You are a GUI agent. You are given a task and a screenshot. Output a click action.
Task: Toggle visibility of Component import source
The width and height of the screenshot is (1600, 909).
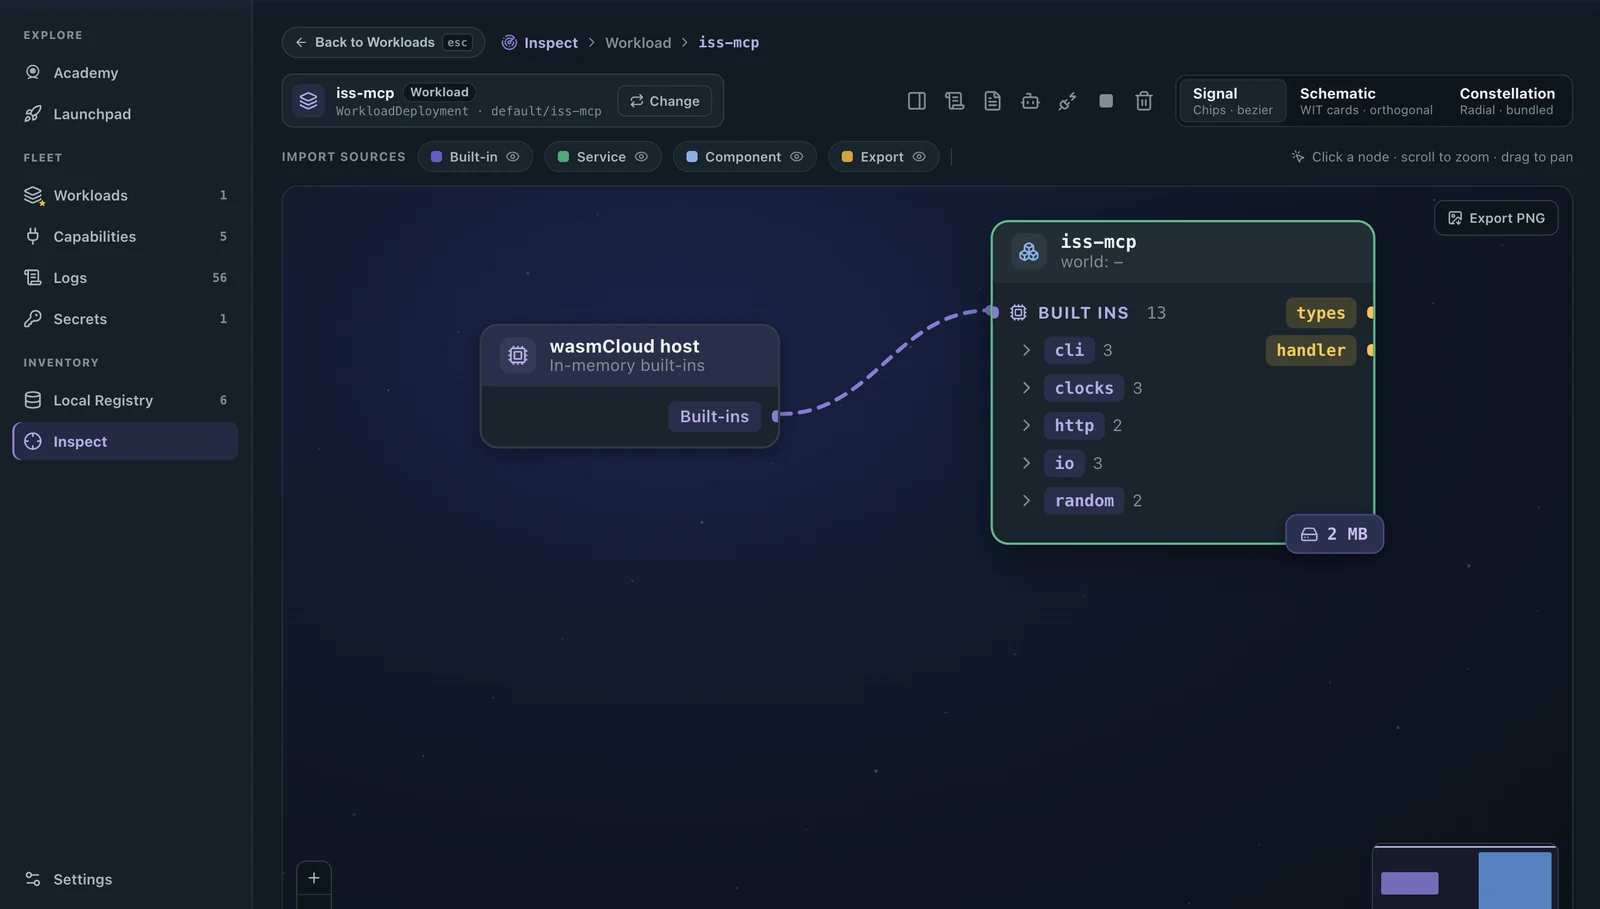(797, 157)
